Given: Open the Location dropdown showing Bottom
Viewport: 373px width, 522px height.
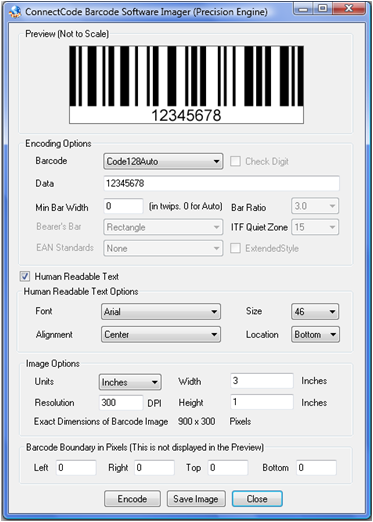Looking at the screenshot, I should click(x=315, y=334).
